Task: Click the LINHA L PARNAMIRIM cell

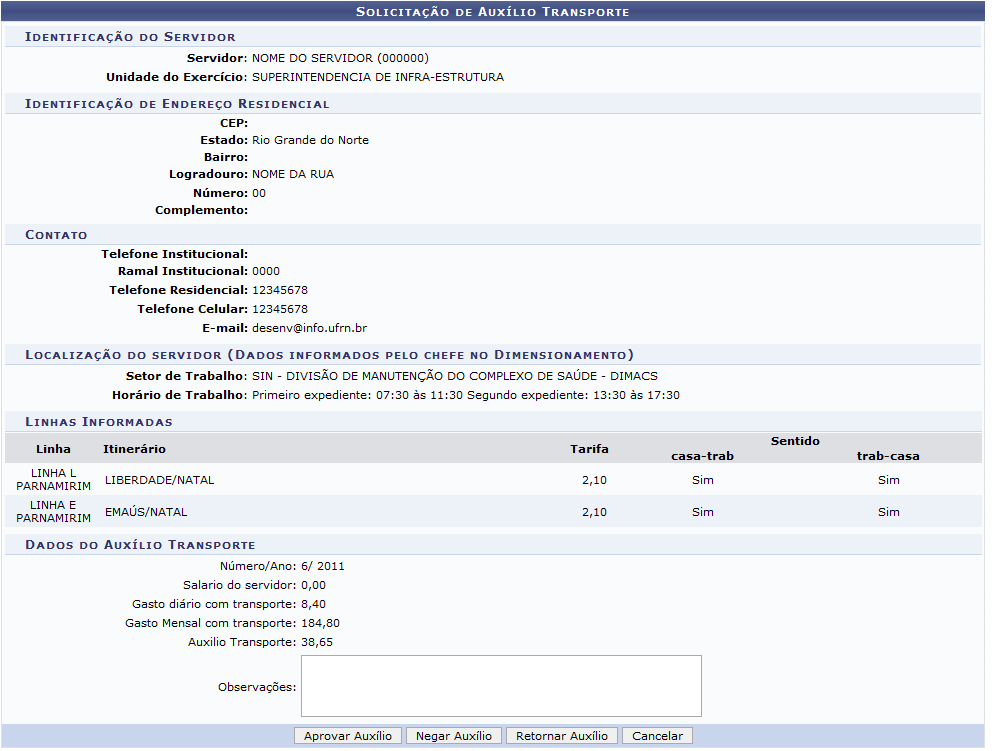Action: point(53,480)
